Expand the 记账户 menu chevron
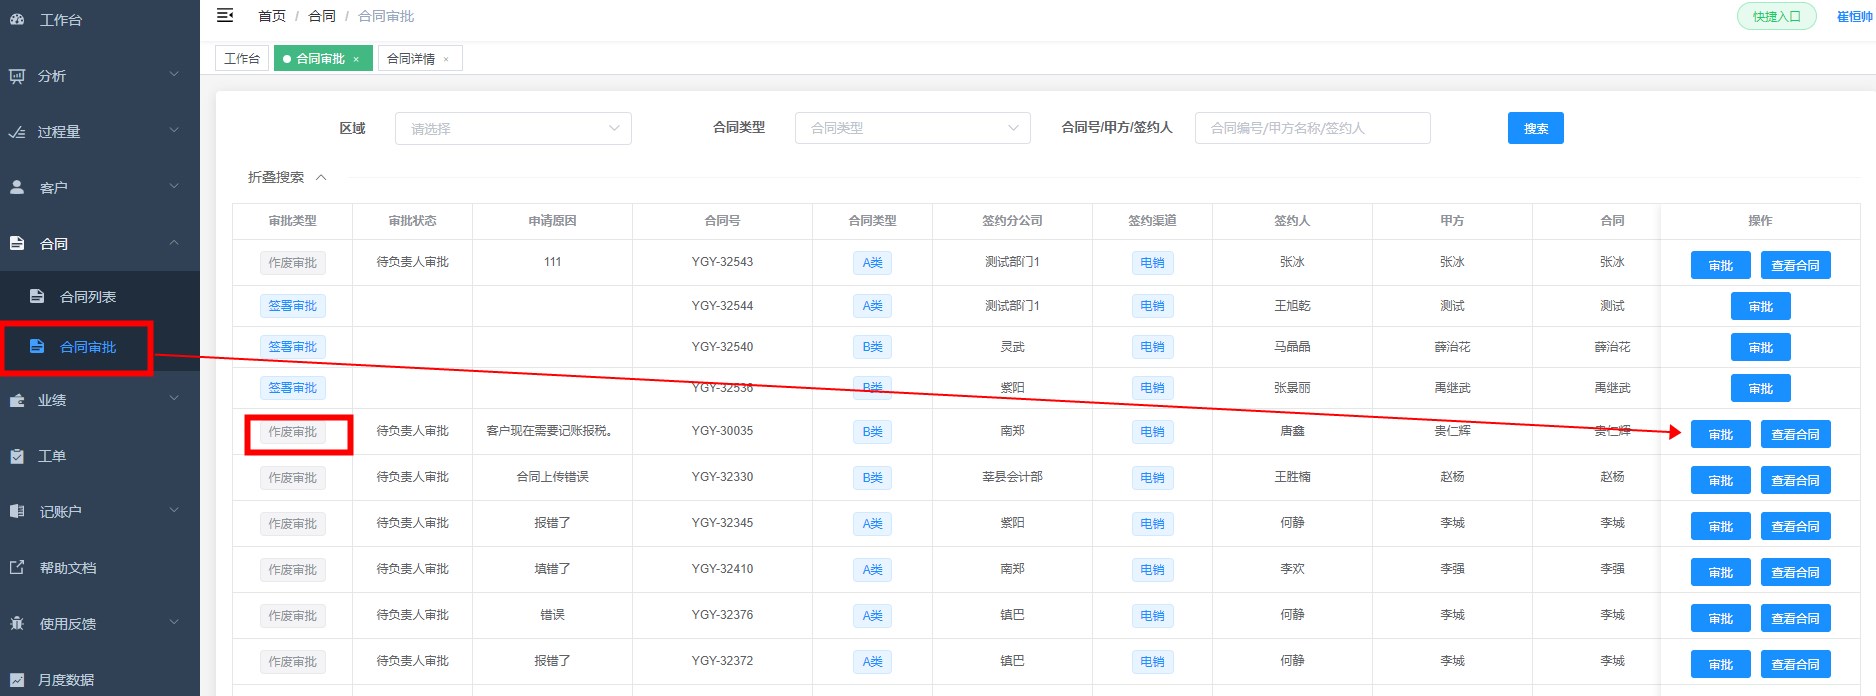 [x=174, y=511]
